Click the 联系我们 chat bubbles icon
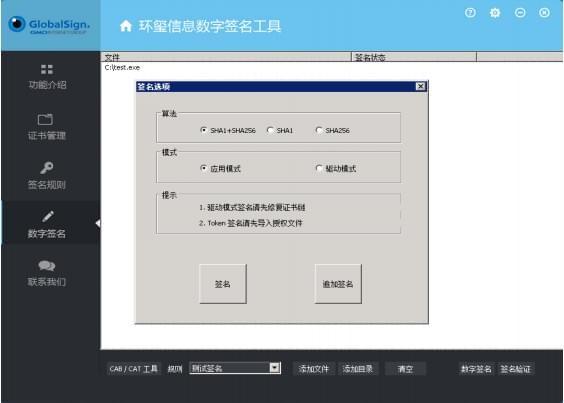The height and width of the screenshot is (403, 564). pyautogui.click(x=47, y=266)
